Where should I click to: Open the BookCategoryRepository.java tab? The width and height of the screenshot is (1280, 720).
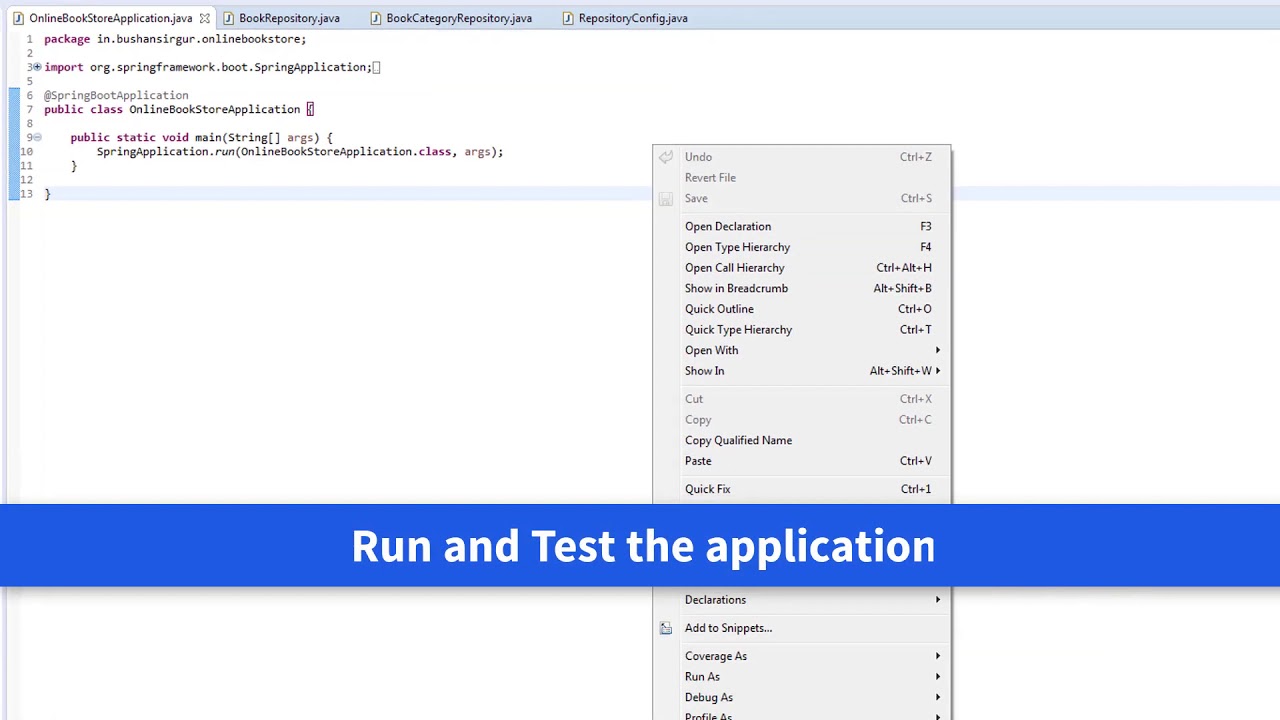(459, 18)
